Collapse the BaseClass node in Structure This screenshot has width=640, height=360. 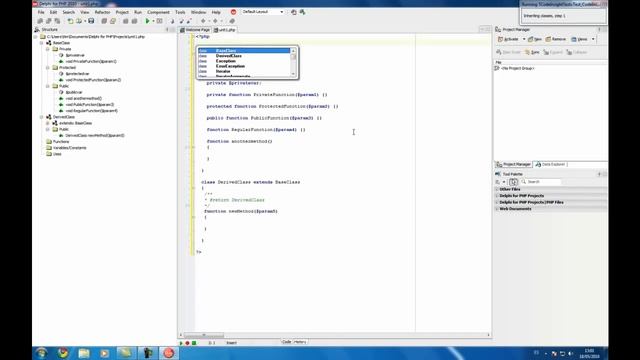42,43
